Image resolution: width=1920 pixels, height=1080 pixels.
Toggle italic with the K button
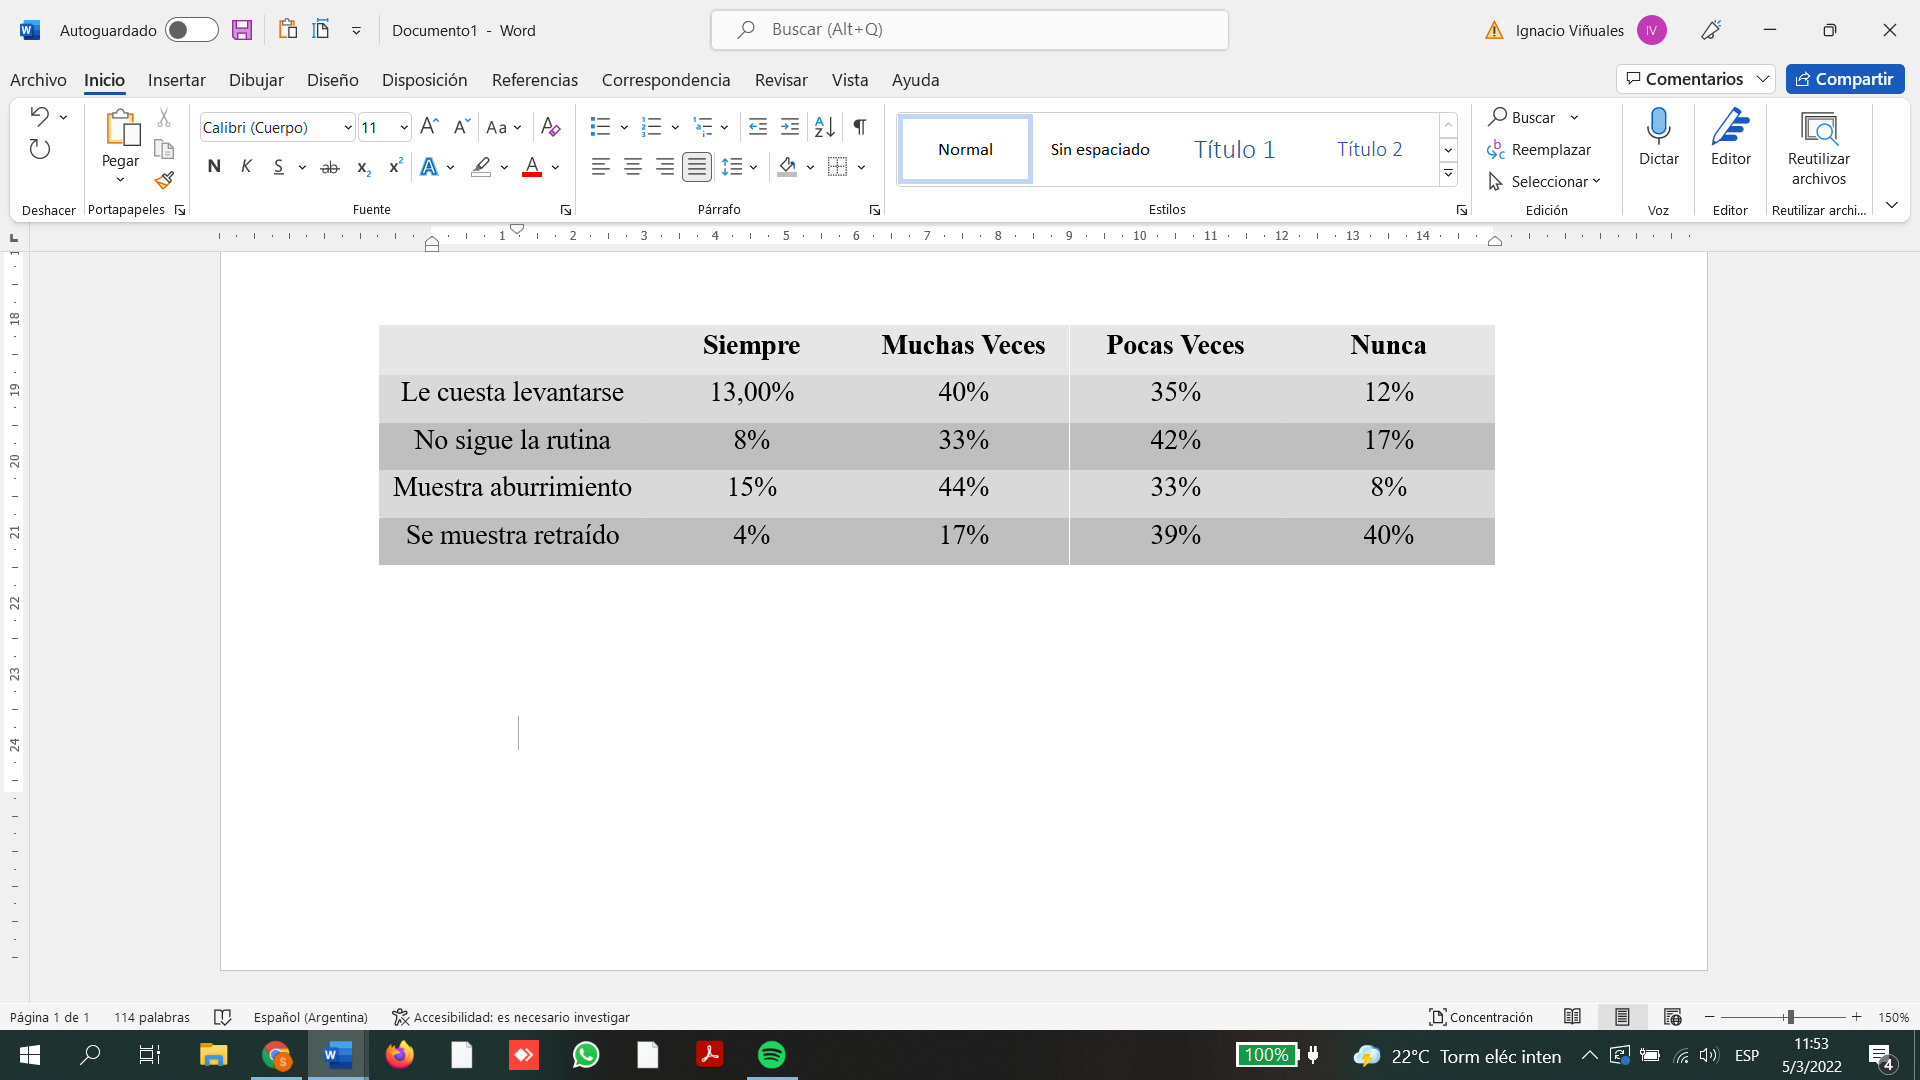[246, 167]
